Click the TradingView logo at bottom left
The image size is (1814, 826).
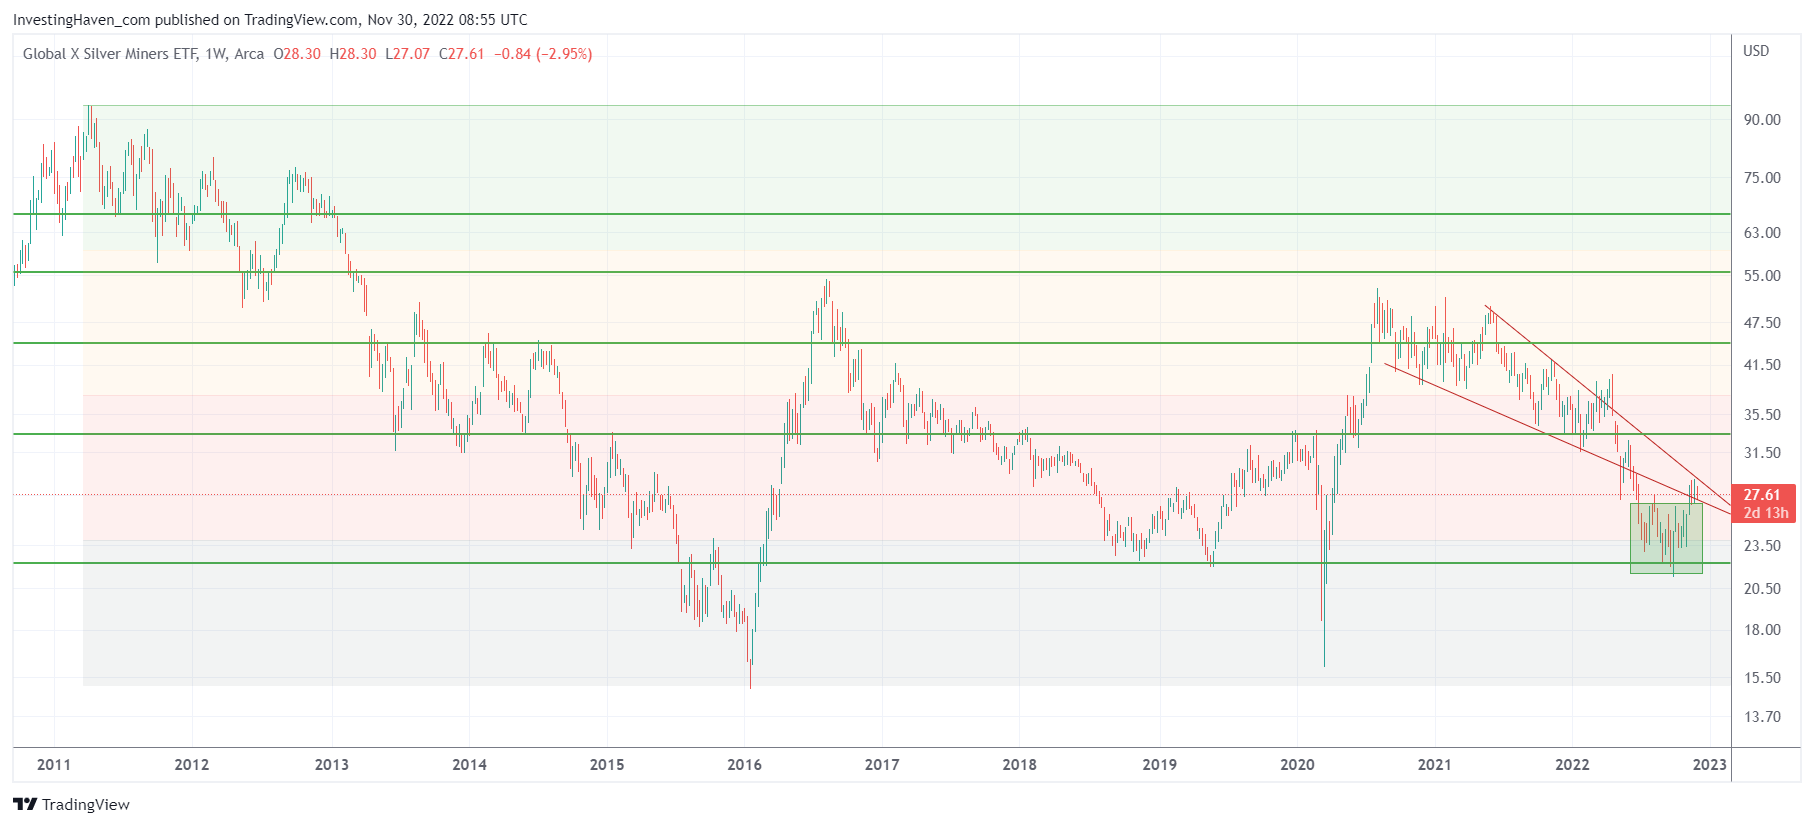coord(71,805)
